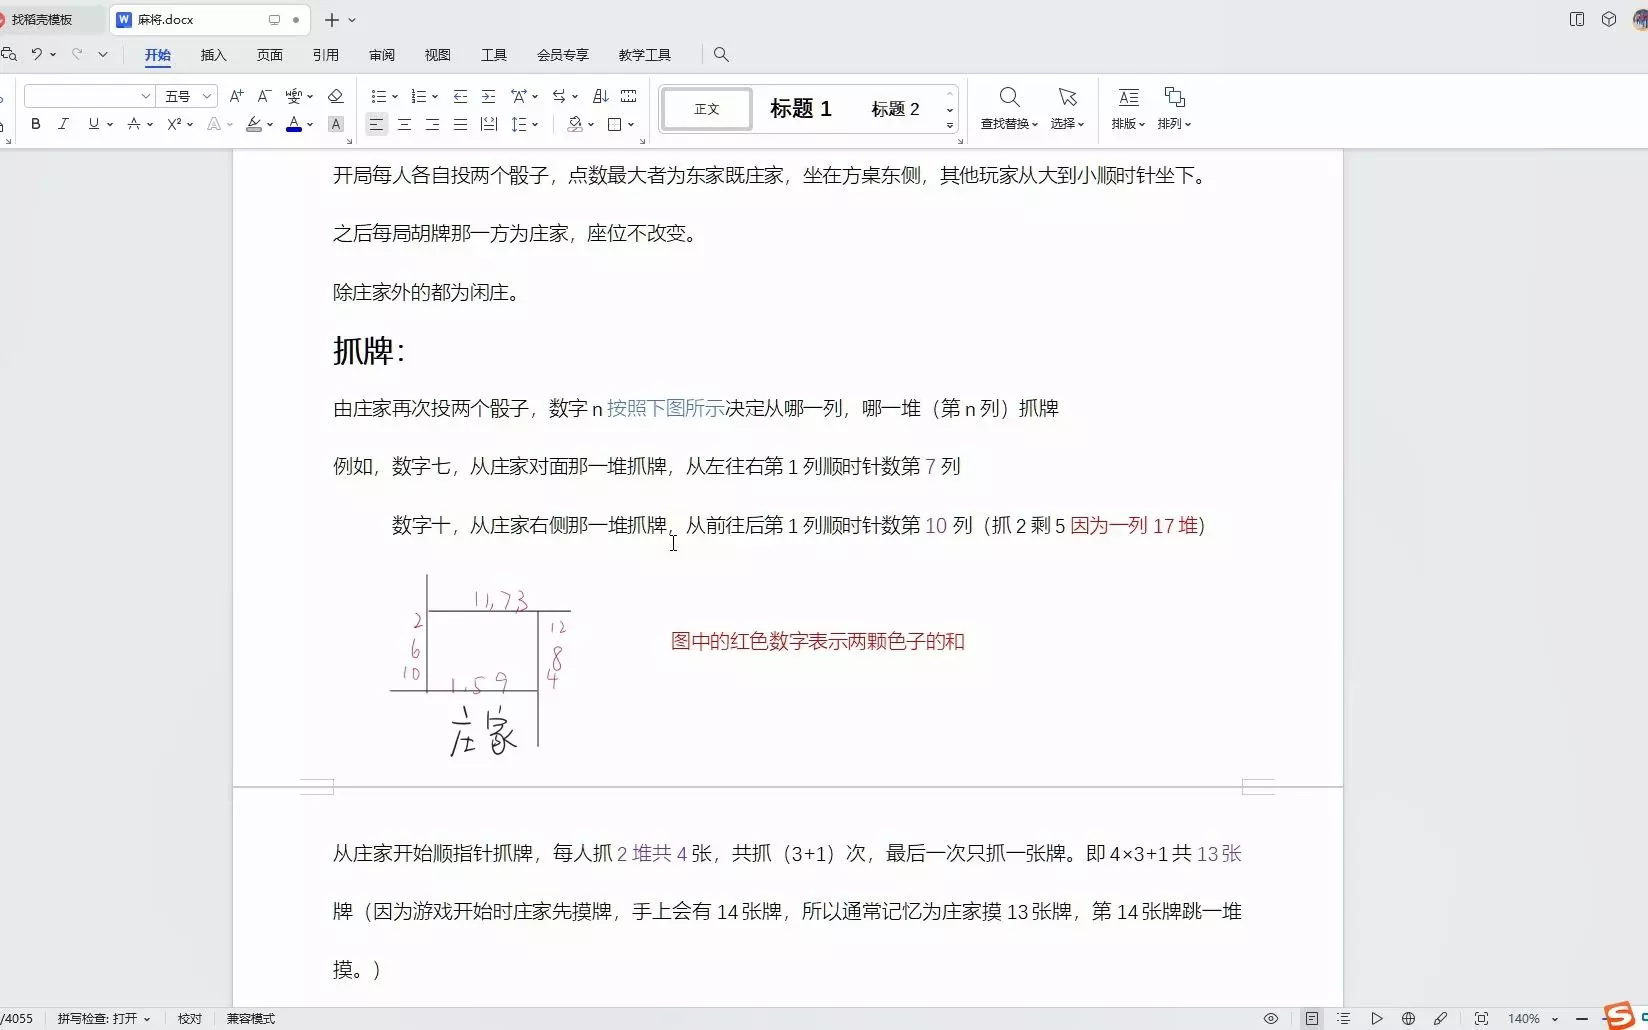1648x1030 pixels.
Task: Open the 插入 ribbon tab
Action: click(x=214, y=55)
